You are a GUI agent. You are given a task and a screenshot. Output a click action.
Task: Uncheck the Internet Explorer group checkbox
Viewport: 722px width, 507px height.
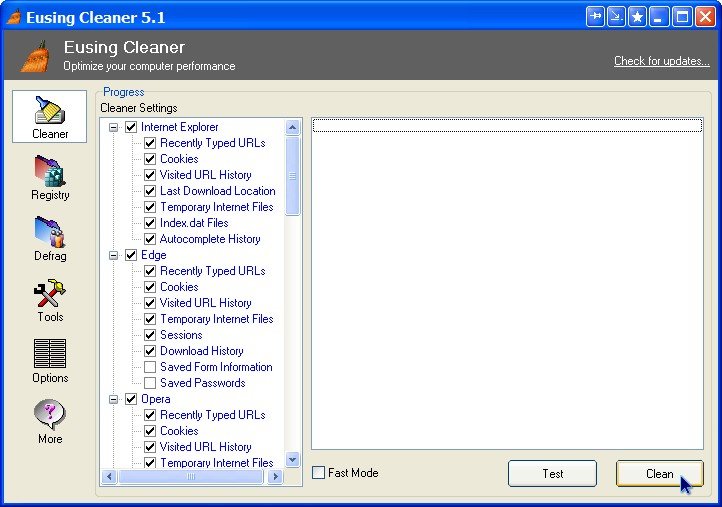(x=131, y=127)
